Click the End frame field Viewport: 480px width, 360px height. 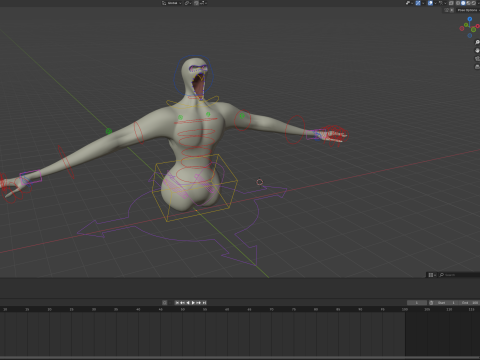tap(469, 303)
